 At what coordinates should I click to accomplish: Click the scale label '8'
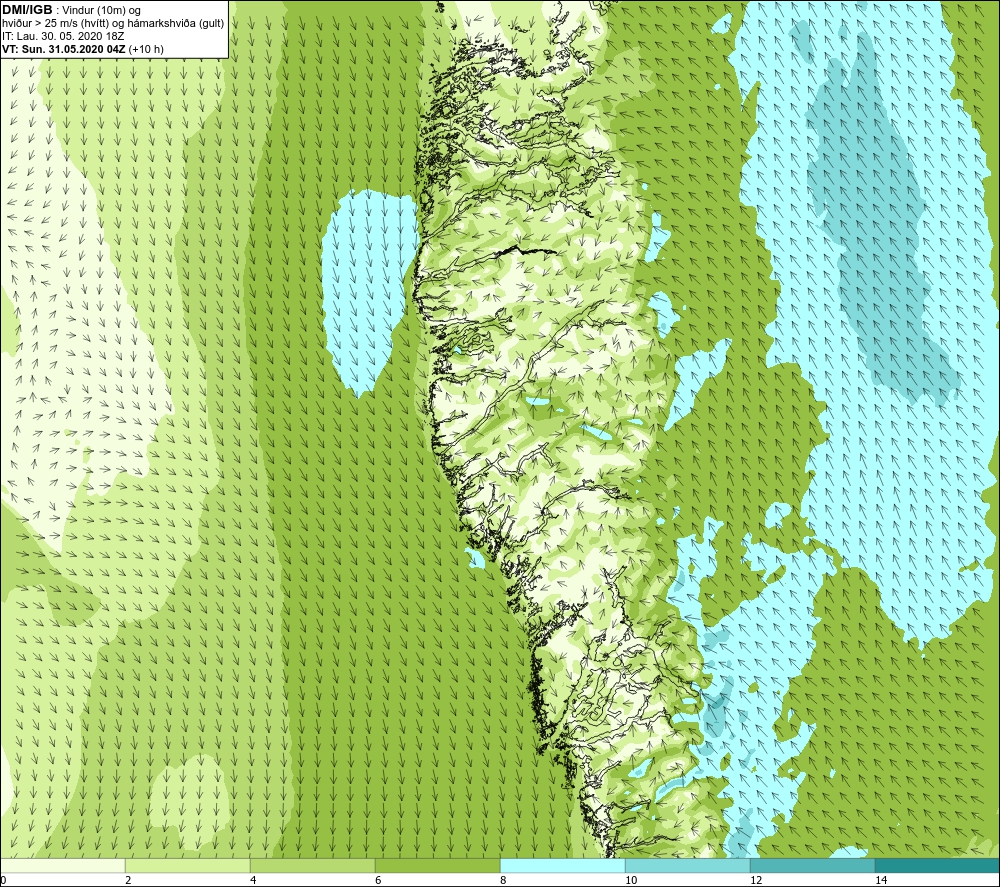point(503,880)
